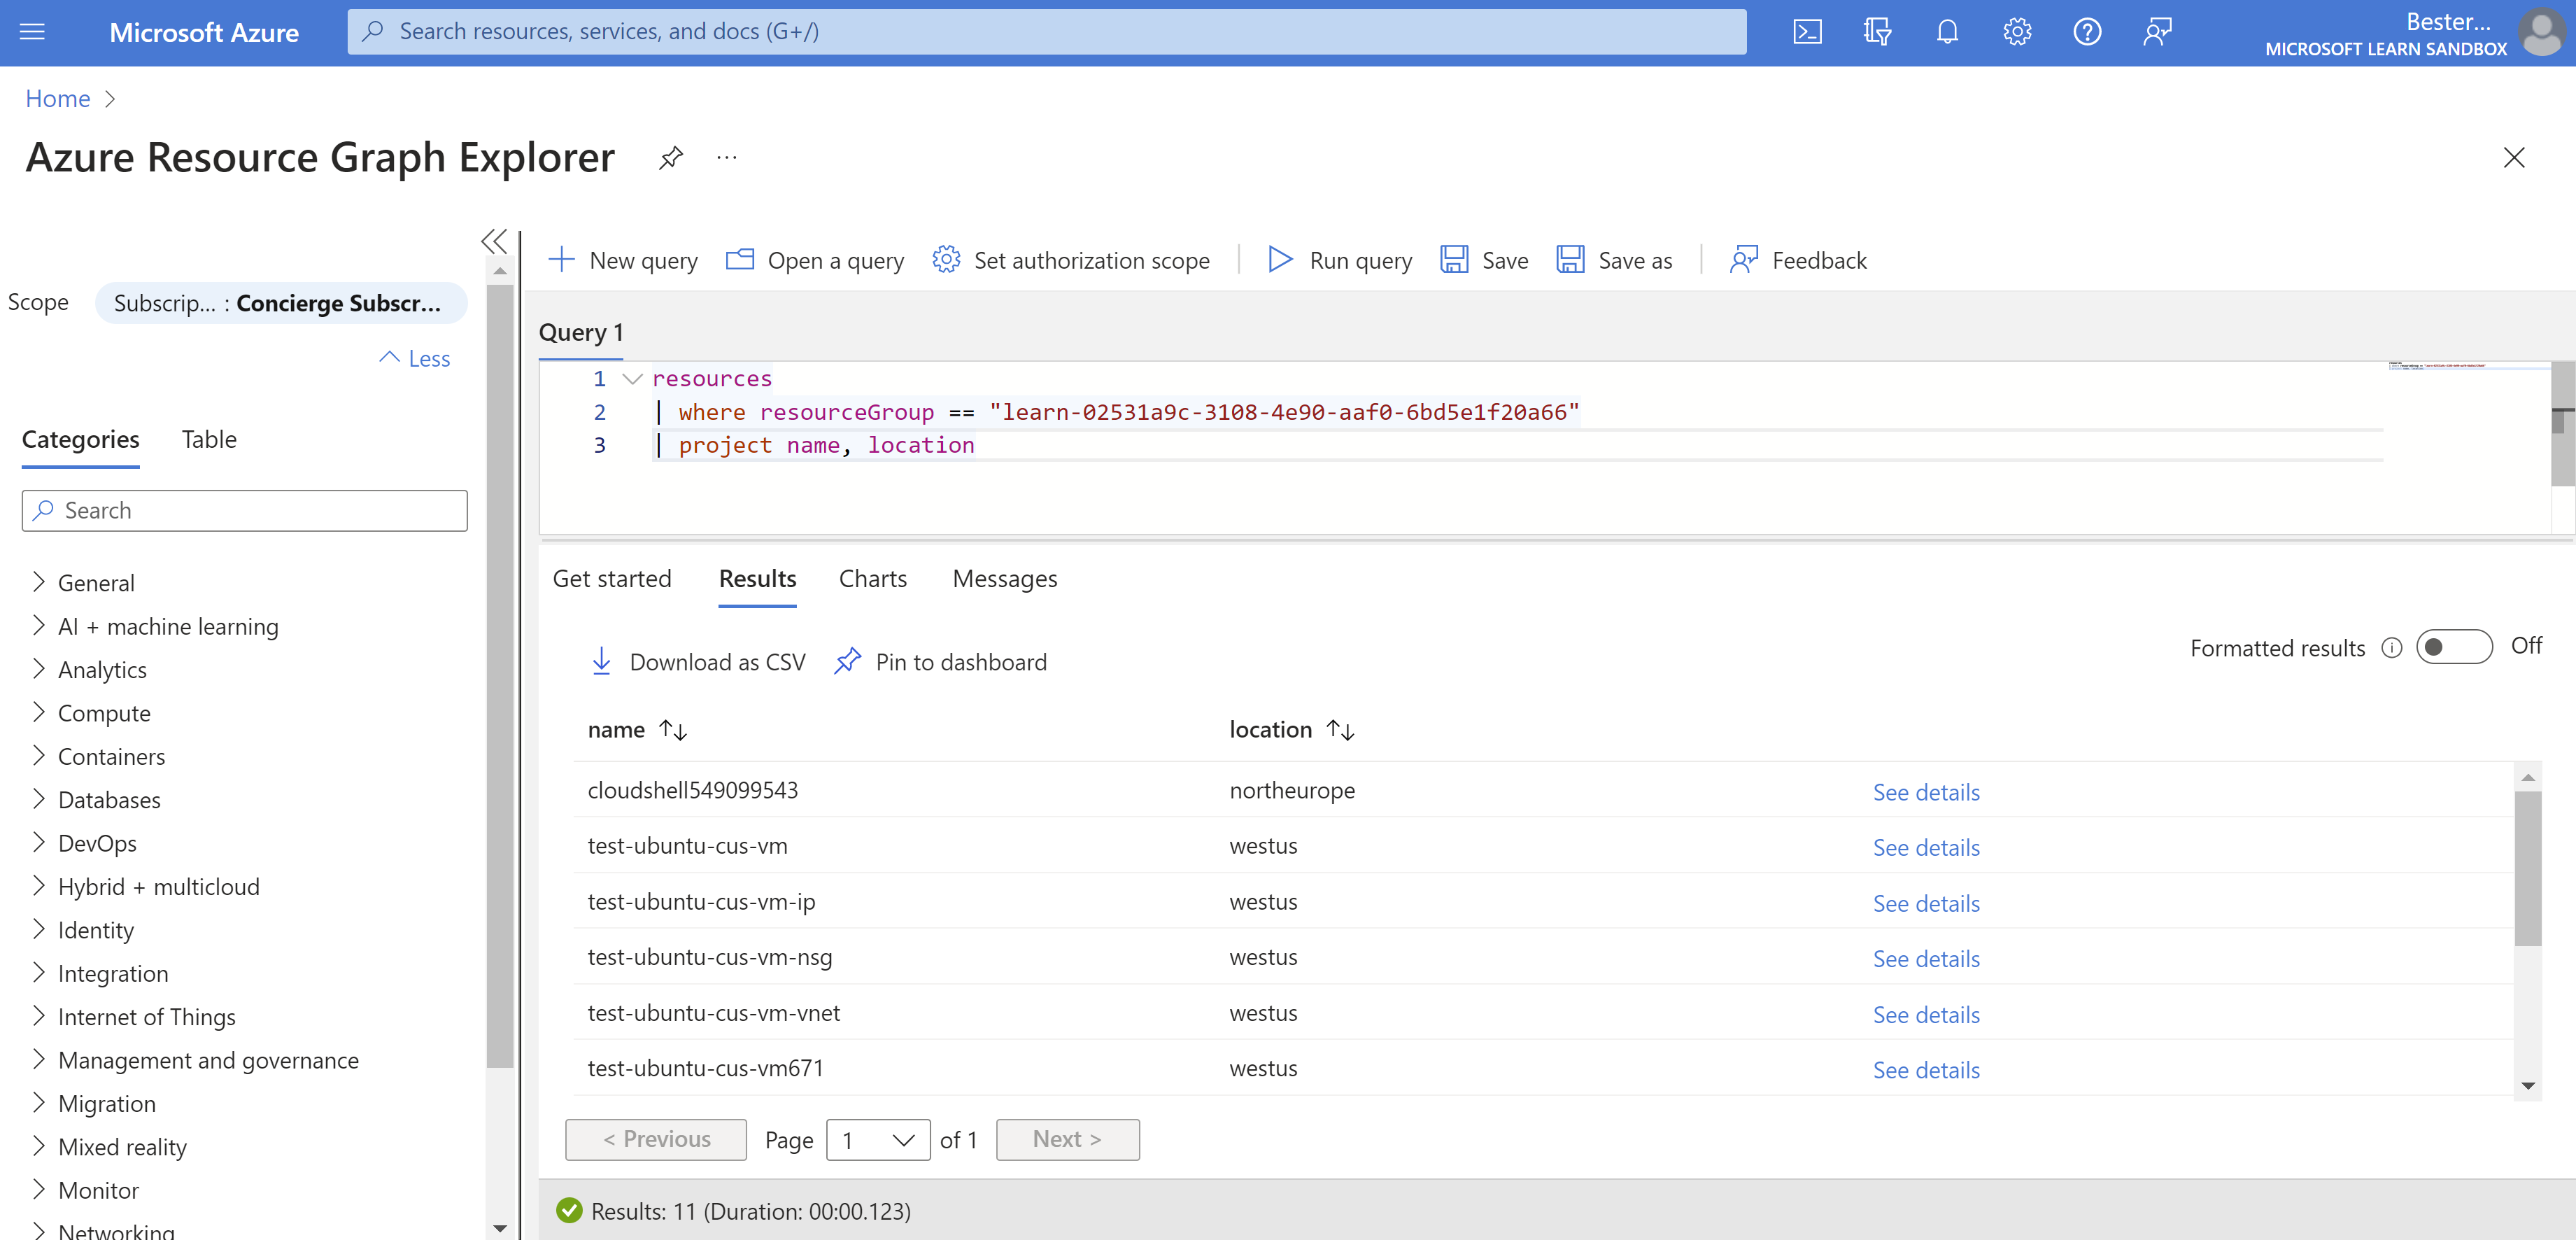Focus the categories Search field
This screenshot has height=1240, width=2576.
245,511
